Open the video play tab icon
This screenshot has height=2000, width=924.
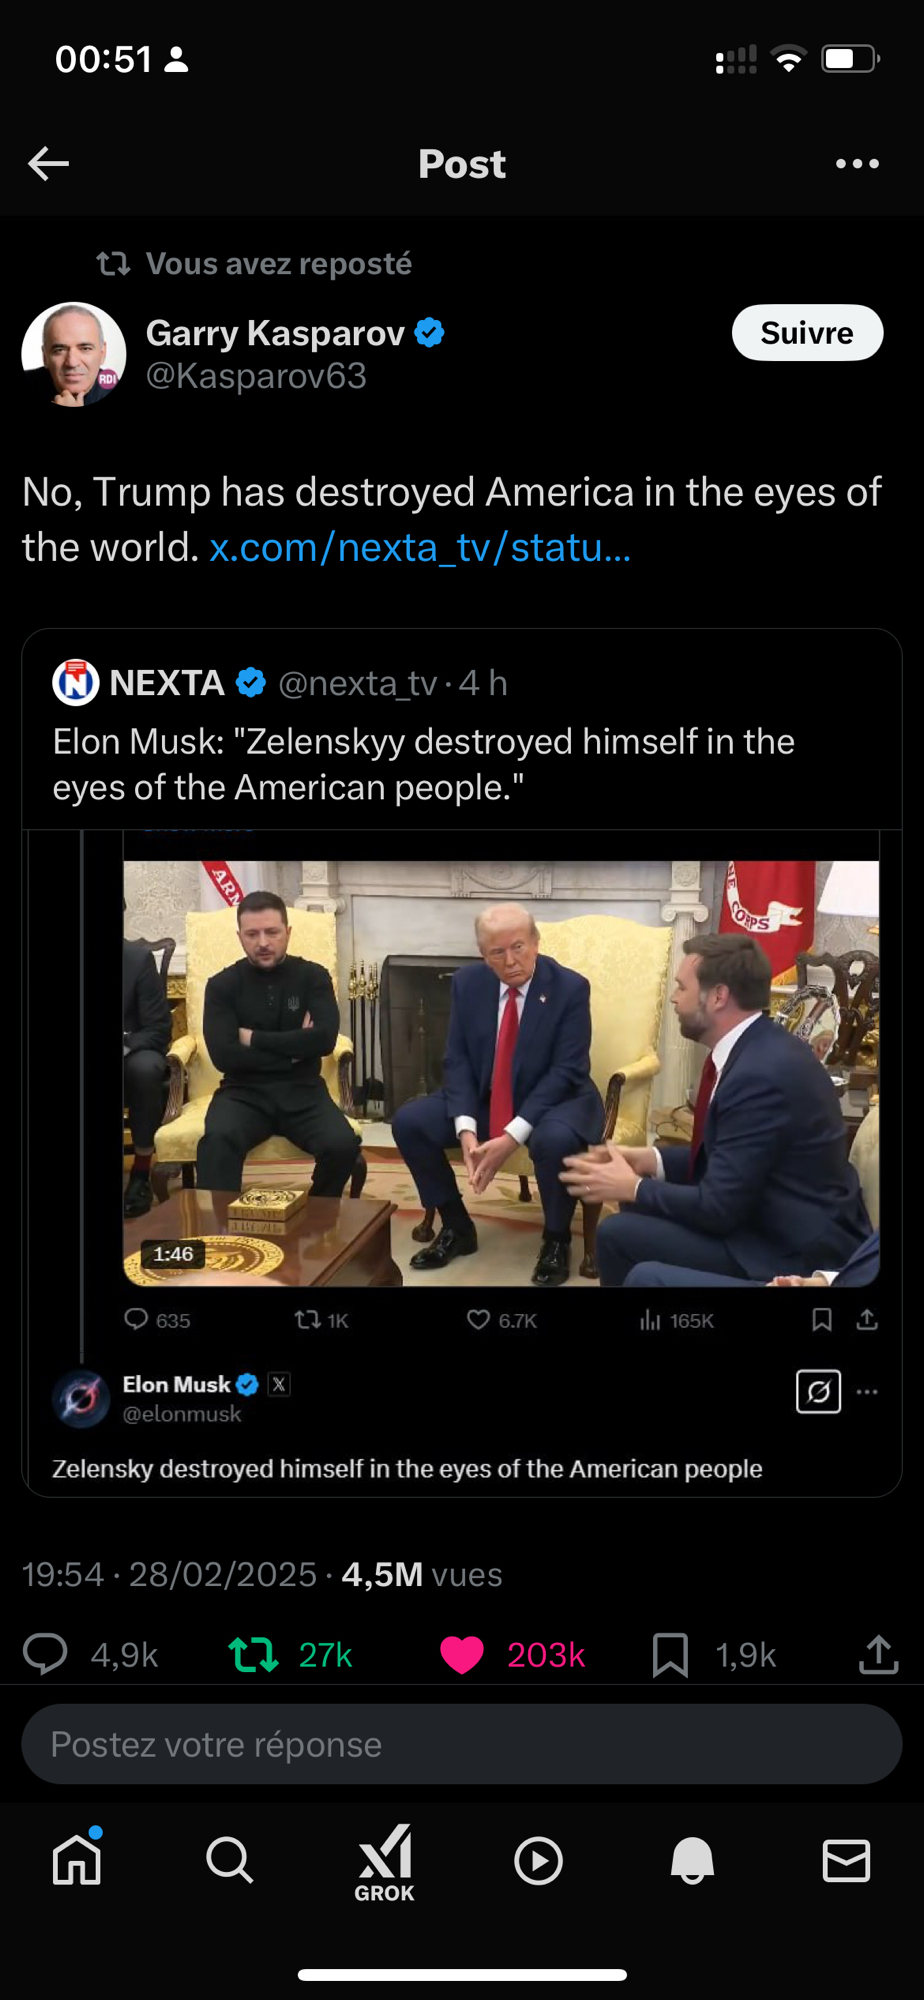[x=539, y=1860]
